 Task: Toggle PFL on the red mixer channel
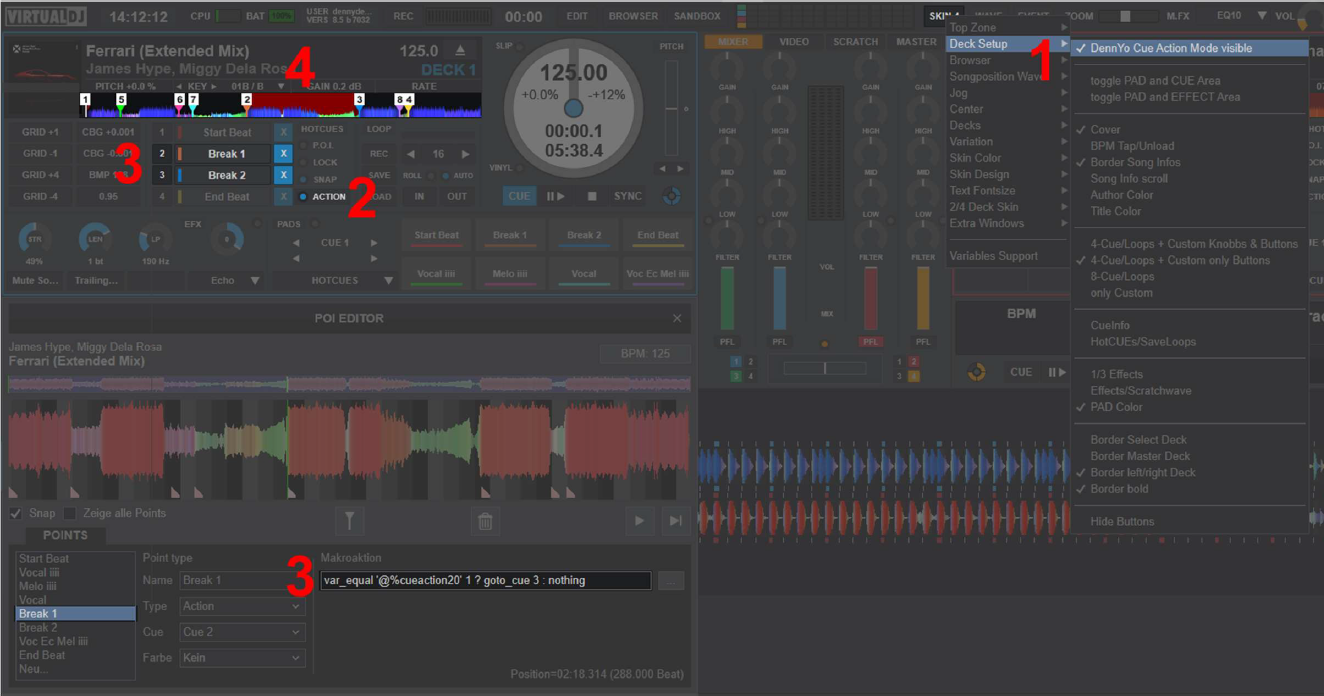click(x=871, y=342)
